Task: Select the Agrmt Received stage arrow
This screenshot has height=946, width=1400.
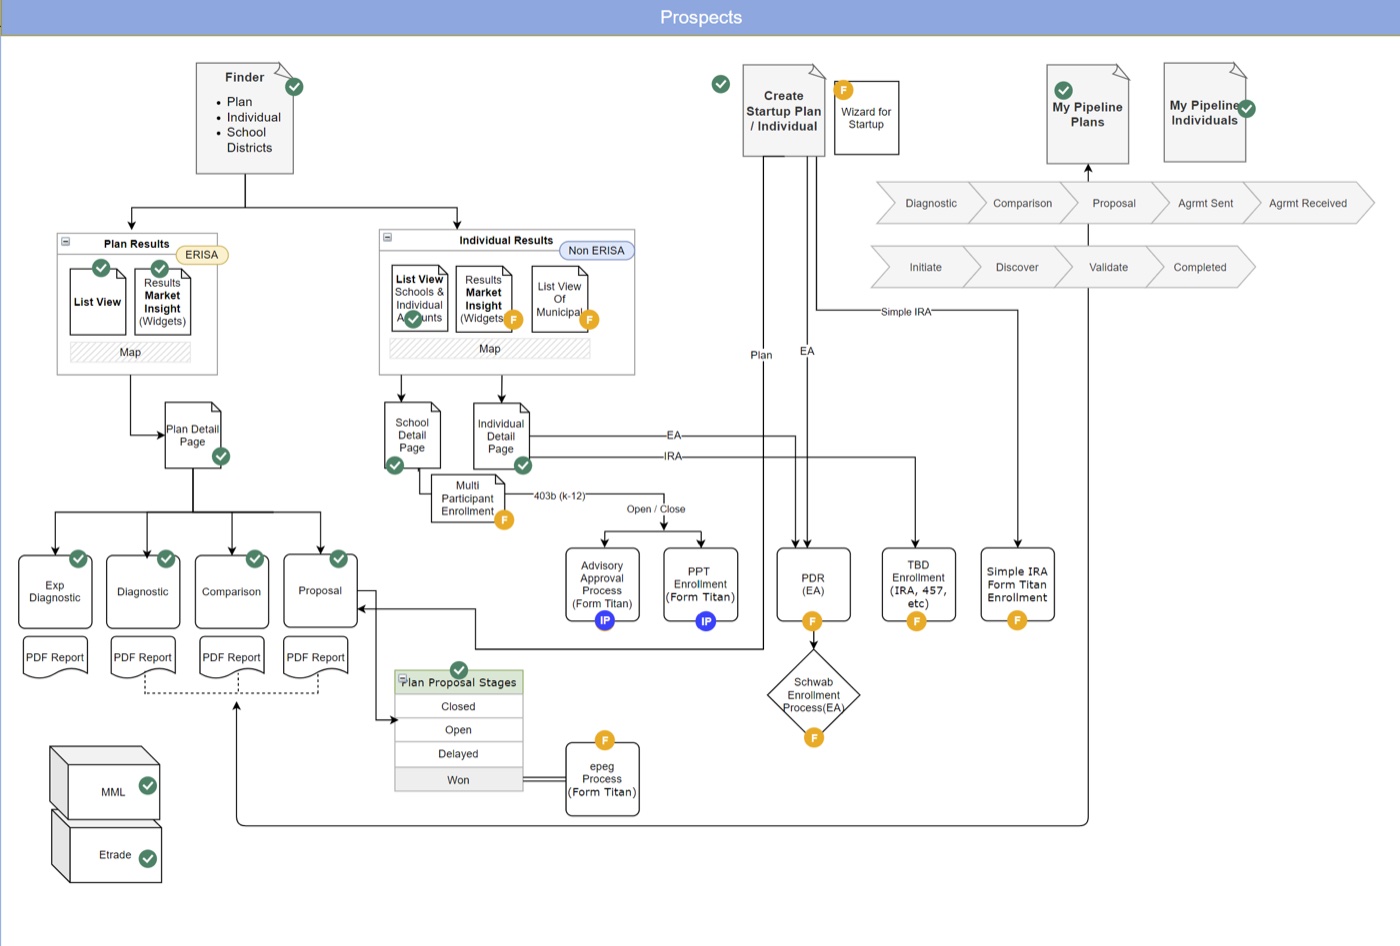Action: click(x=1308, y=203)
